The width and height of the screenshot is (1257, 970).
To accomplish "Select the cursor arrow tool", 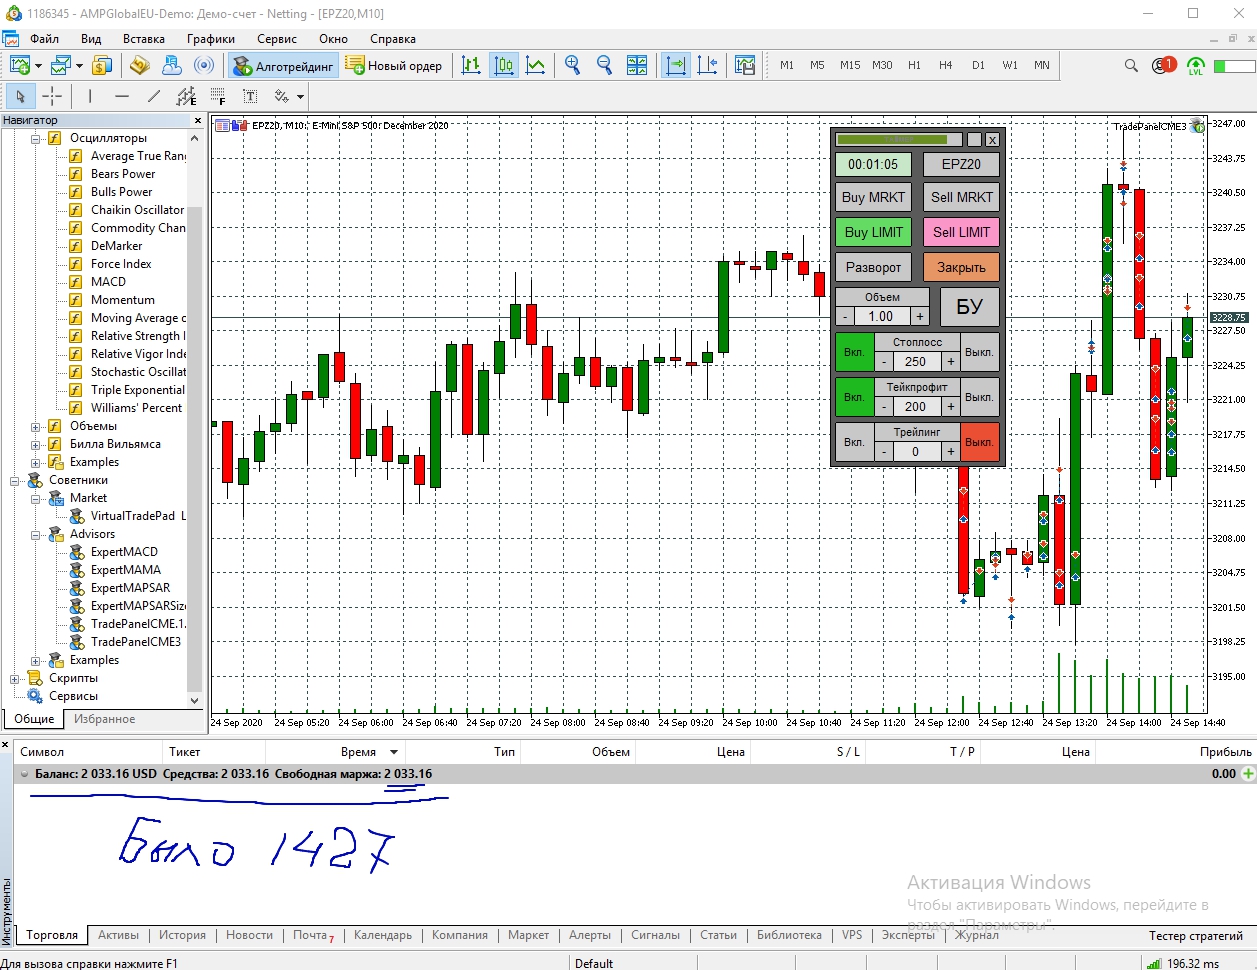I will point(20,96).
